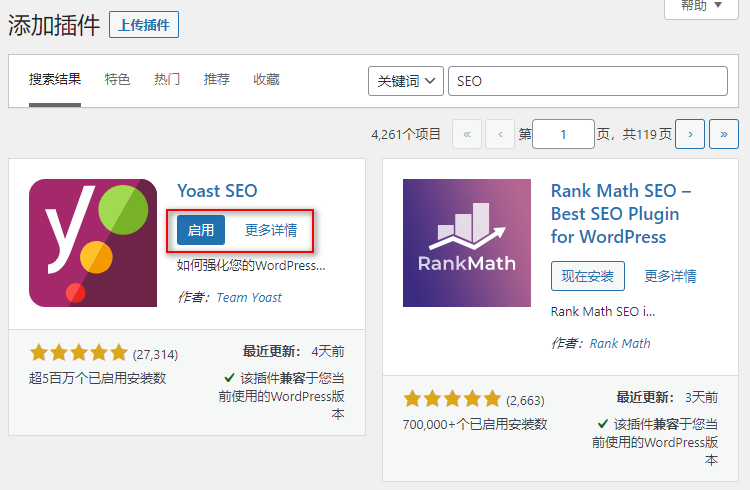Expand the 帮助 help panel

[701, 7]
